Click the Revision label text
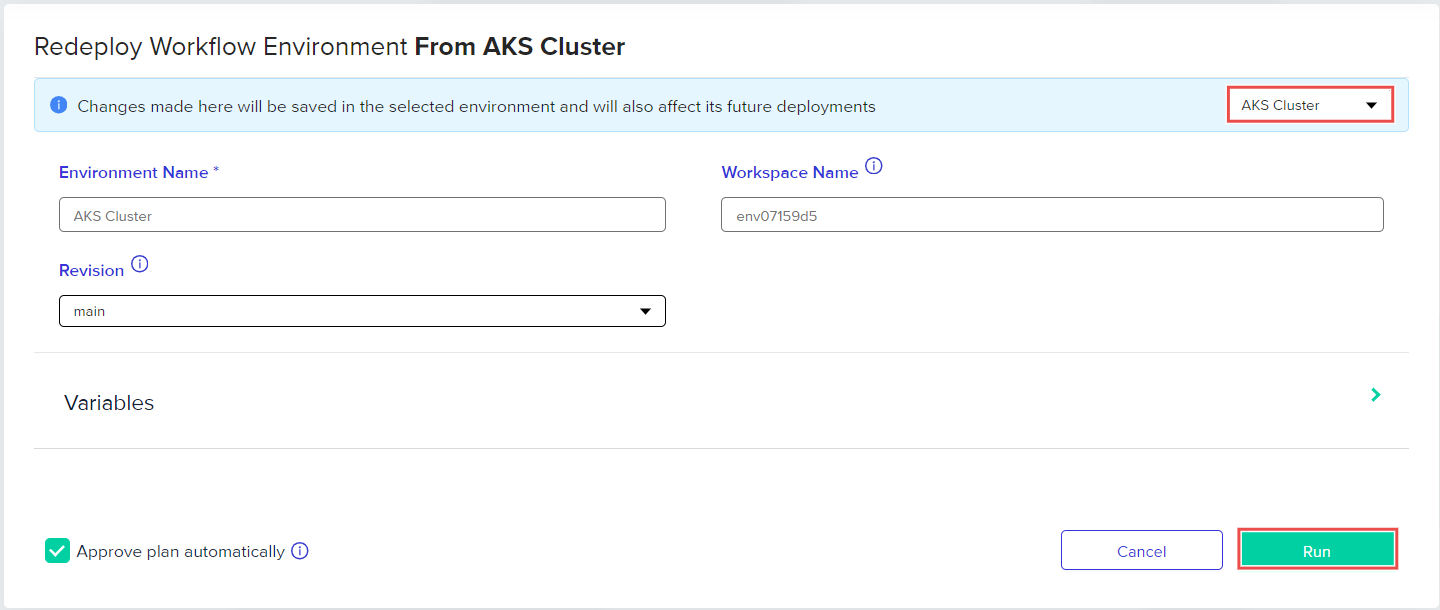The height and width of the screenshot is (610, 1440). coord(92,270)
